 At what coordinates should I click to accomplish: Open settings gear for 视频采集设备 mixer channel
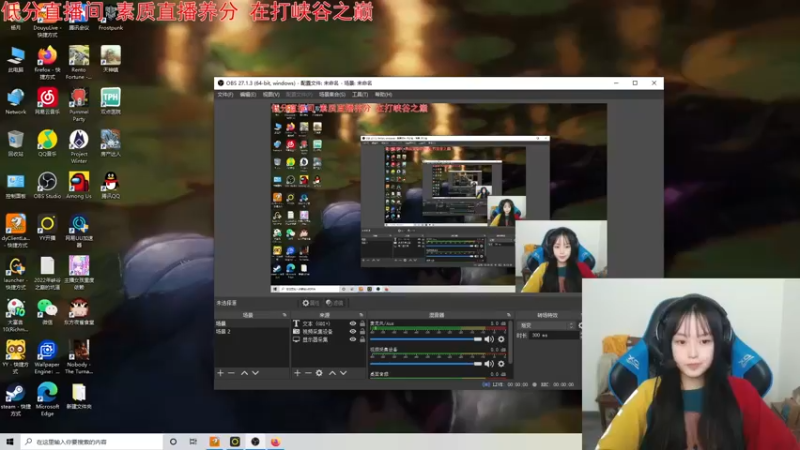point(501,364)
